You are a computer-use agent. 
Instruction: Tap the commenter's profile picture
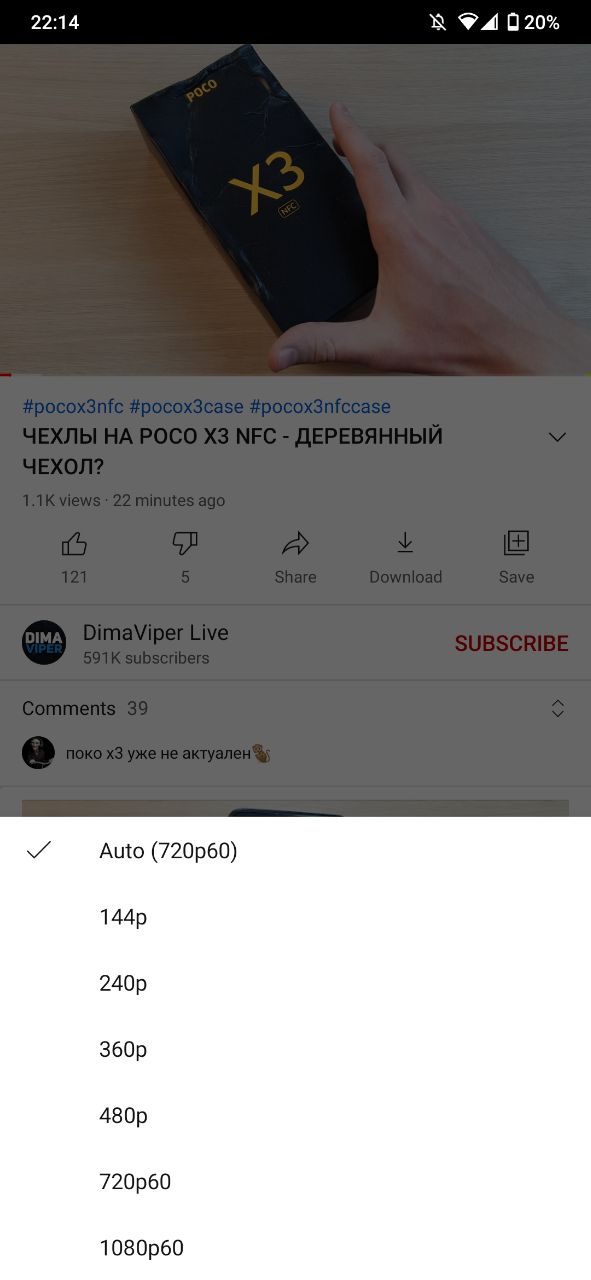pyautogui.click(x=38, y=753)
